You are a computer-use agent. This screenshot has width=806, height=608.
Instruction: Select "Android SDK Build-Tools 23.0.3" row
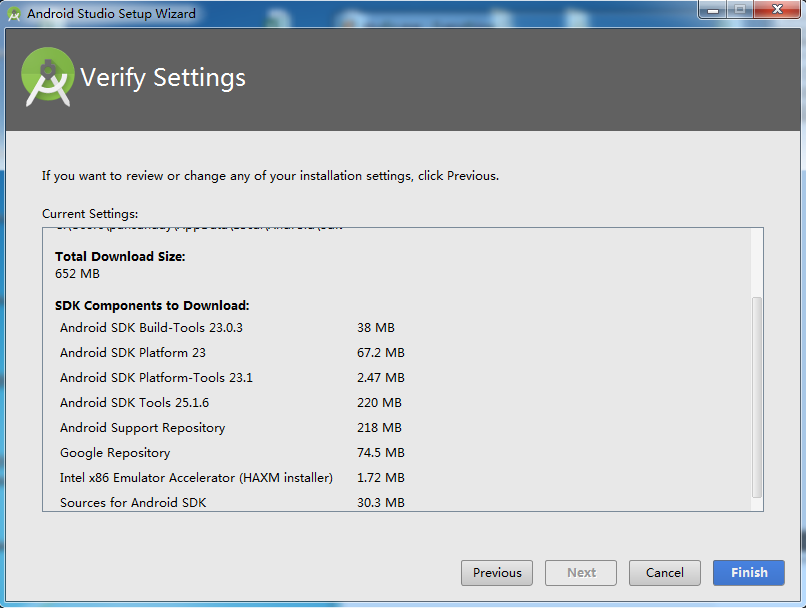pos(151,328)
